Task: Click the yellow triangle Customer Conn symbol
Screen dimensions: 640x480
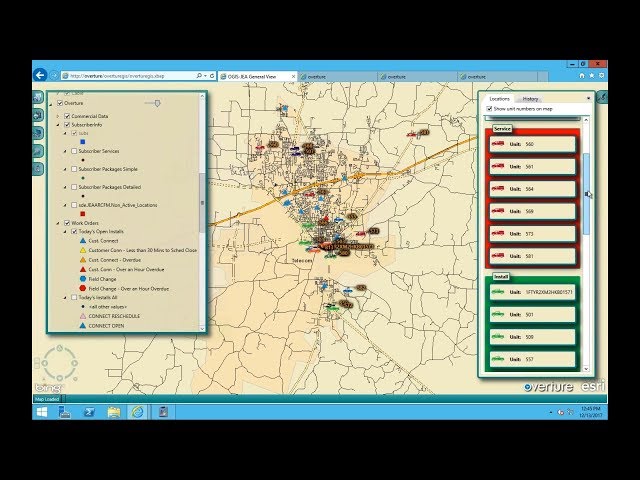Action: coord(82,250)
